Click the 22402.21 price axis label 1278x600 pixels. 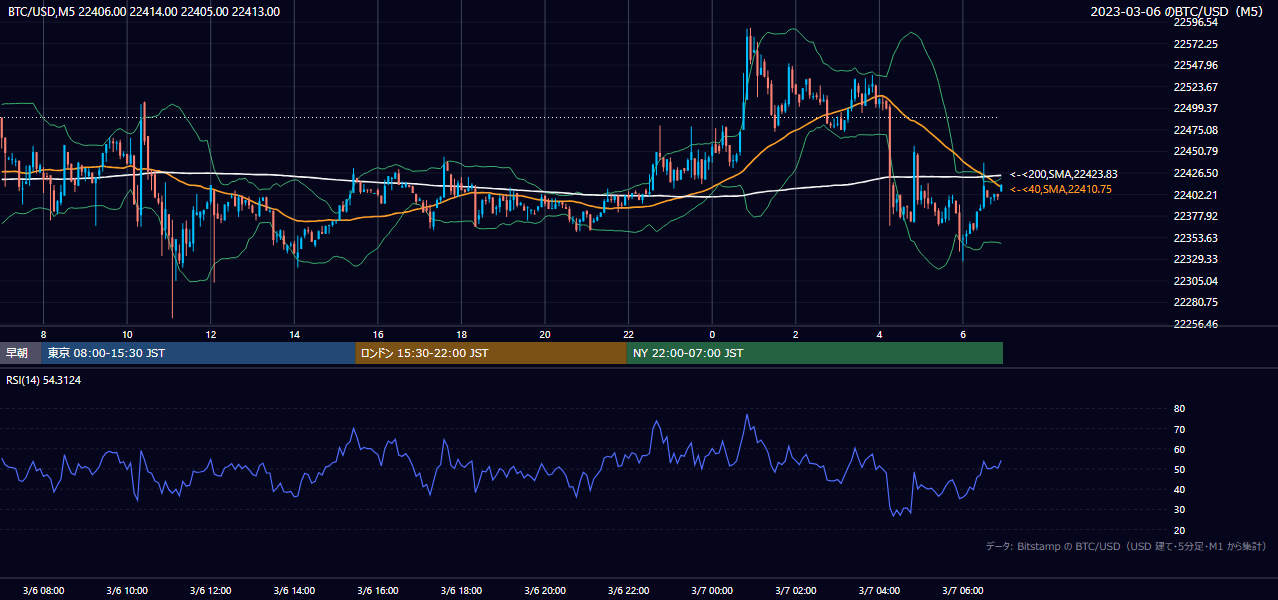point(1196,195)
